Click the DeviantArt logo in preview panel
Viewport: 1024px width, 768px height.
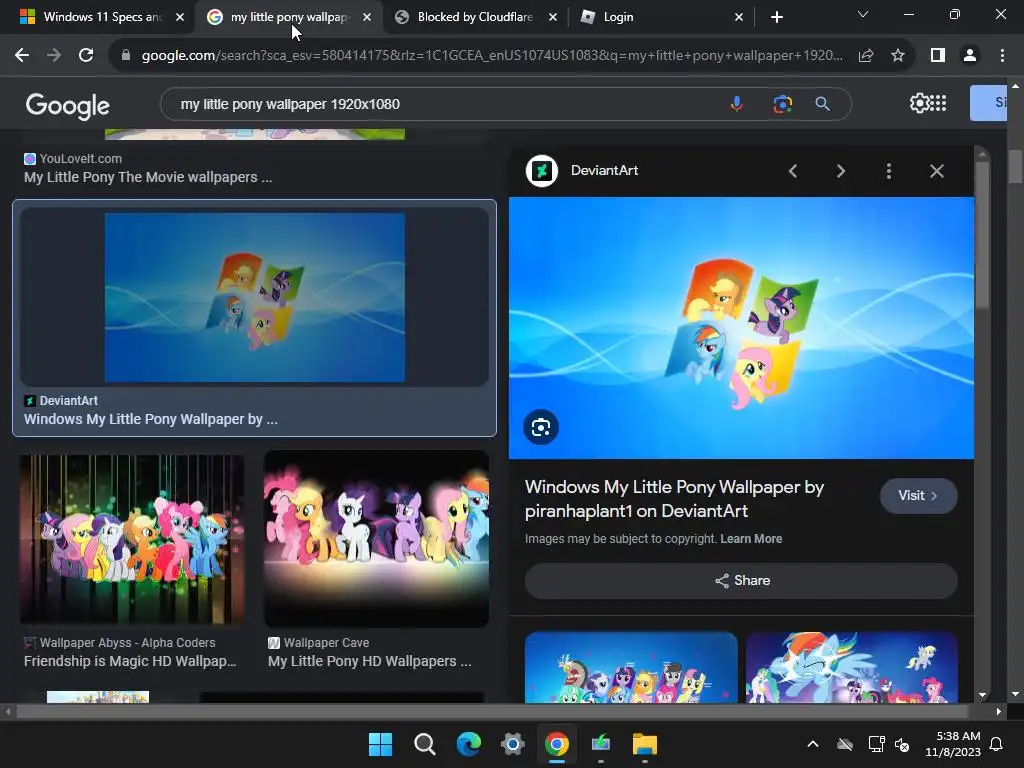pyautogui.click(x=542, y=171)
